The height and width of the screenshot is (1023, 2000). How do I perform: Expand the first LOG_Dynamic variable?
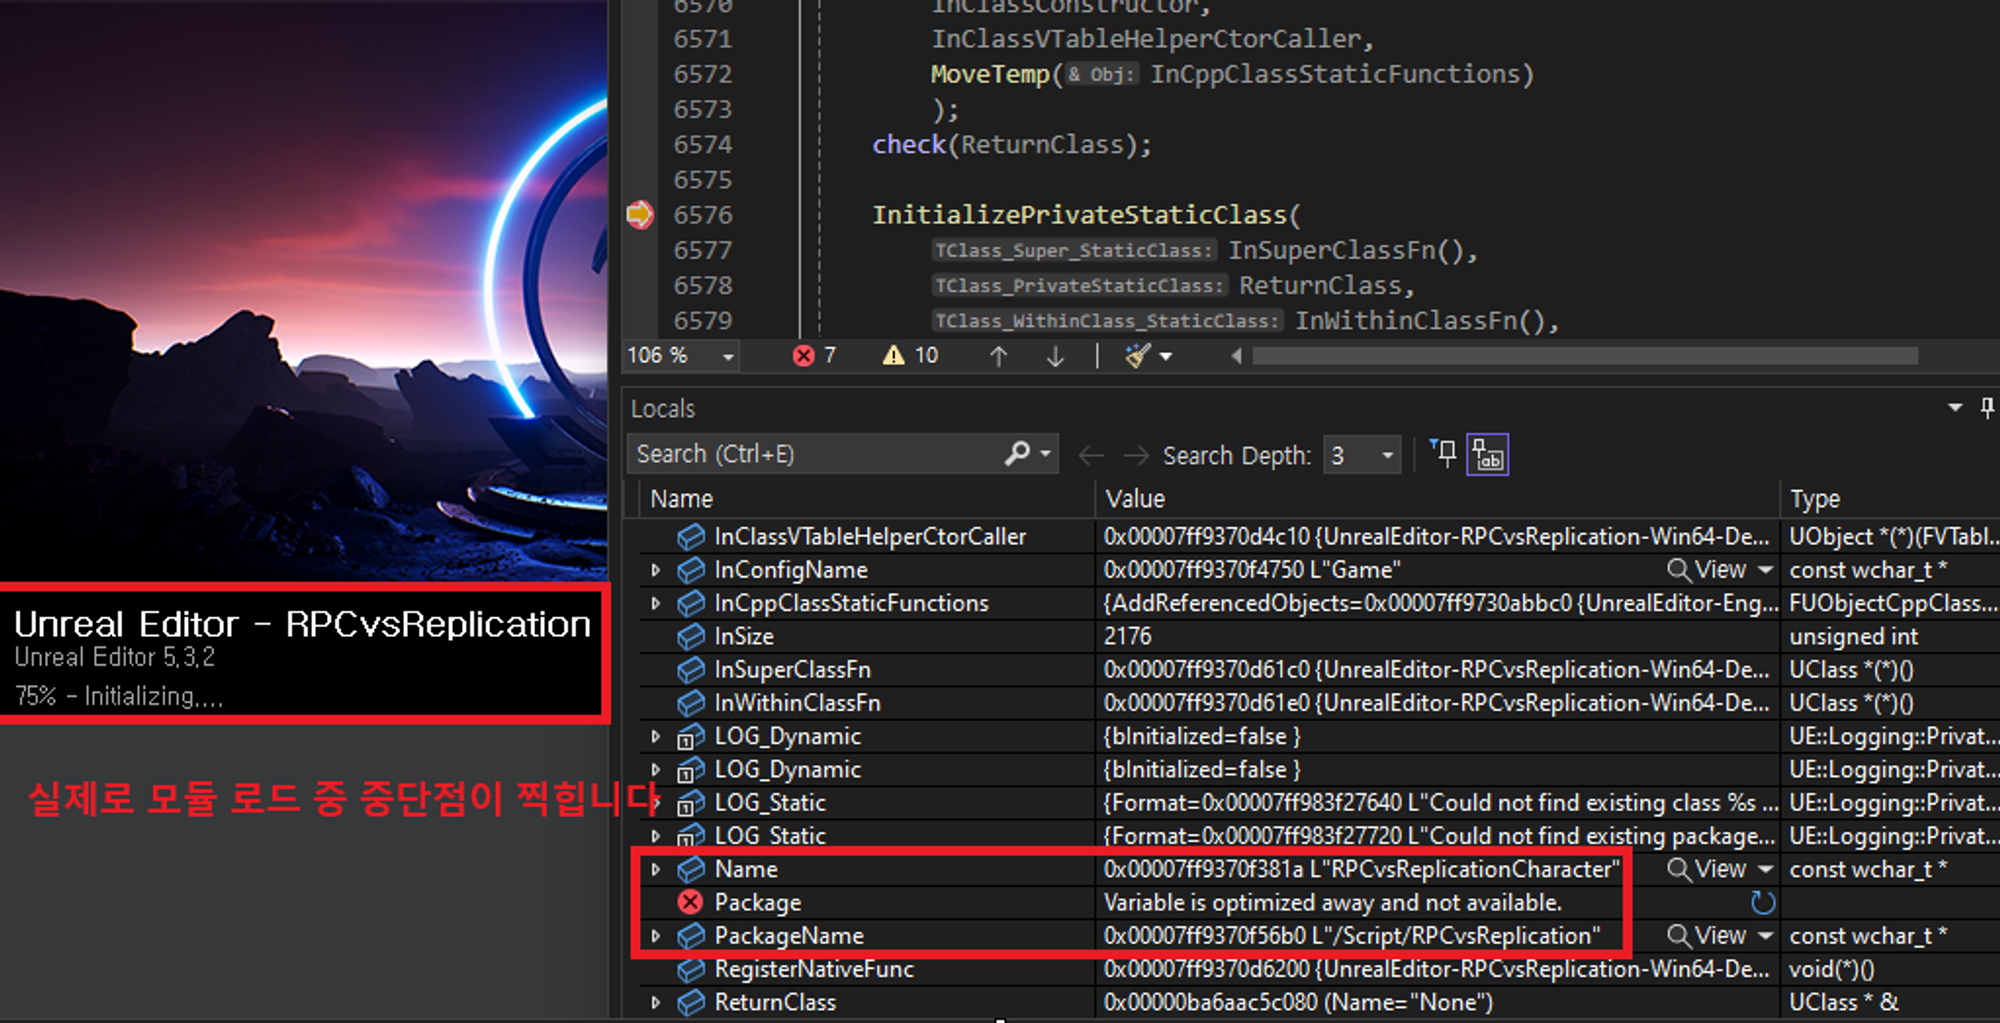(656, 736)
